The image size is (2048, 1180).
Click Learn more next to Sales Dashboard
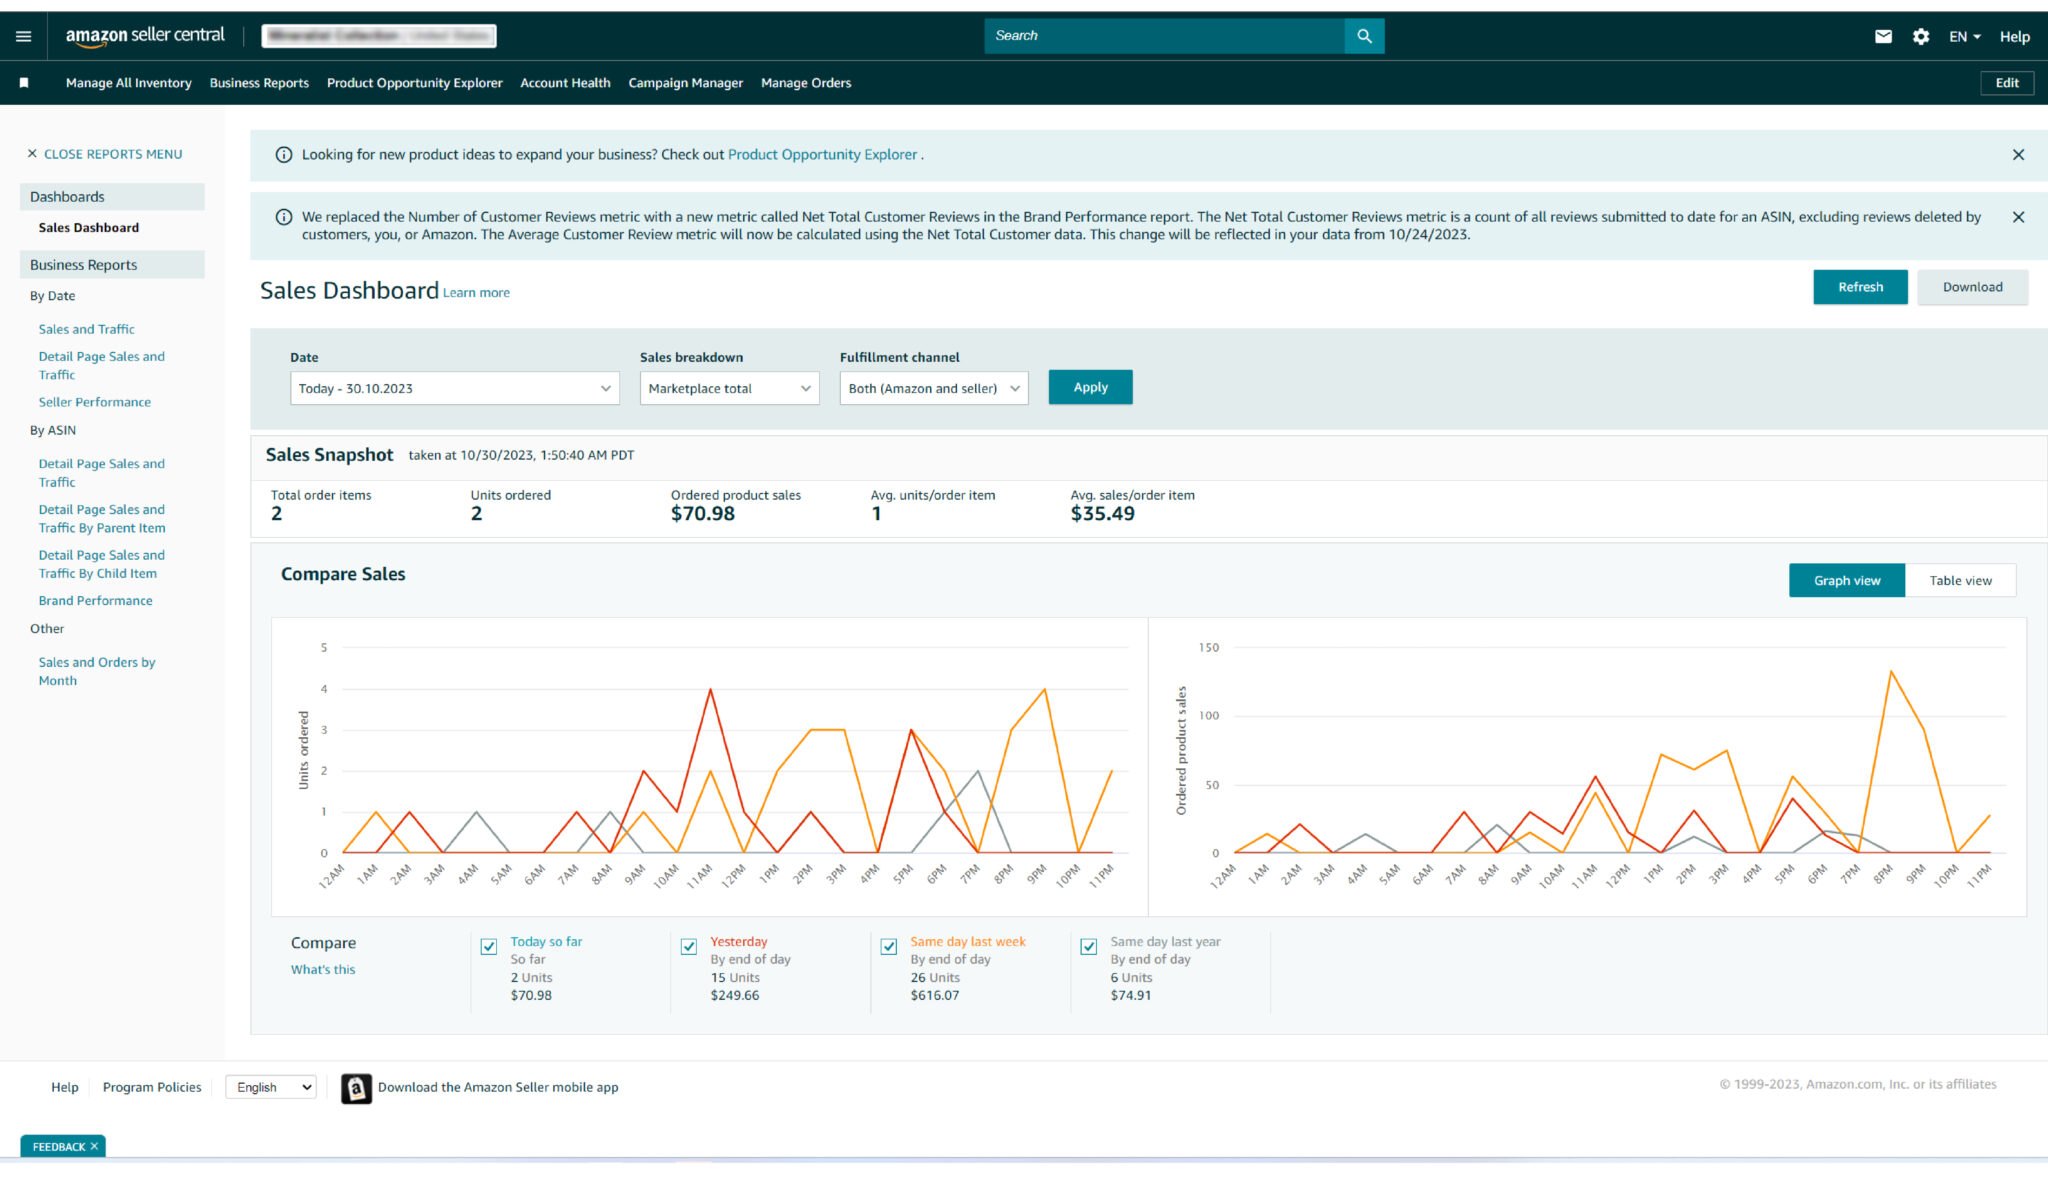(476, 293)
